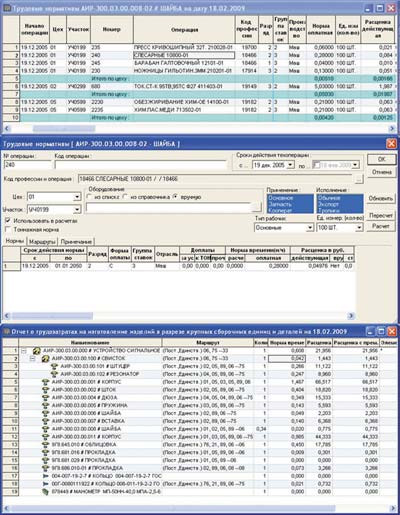Collapse the СВИСТОК tree node

click(x=32, y=359)
